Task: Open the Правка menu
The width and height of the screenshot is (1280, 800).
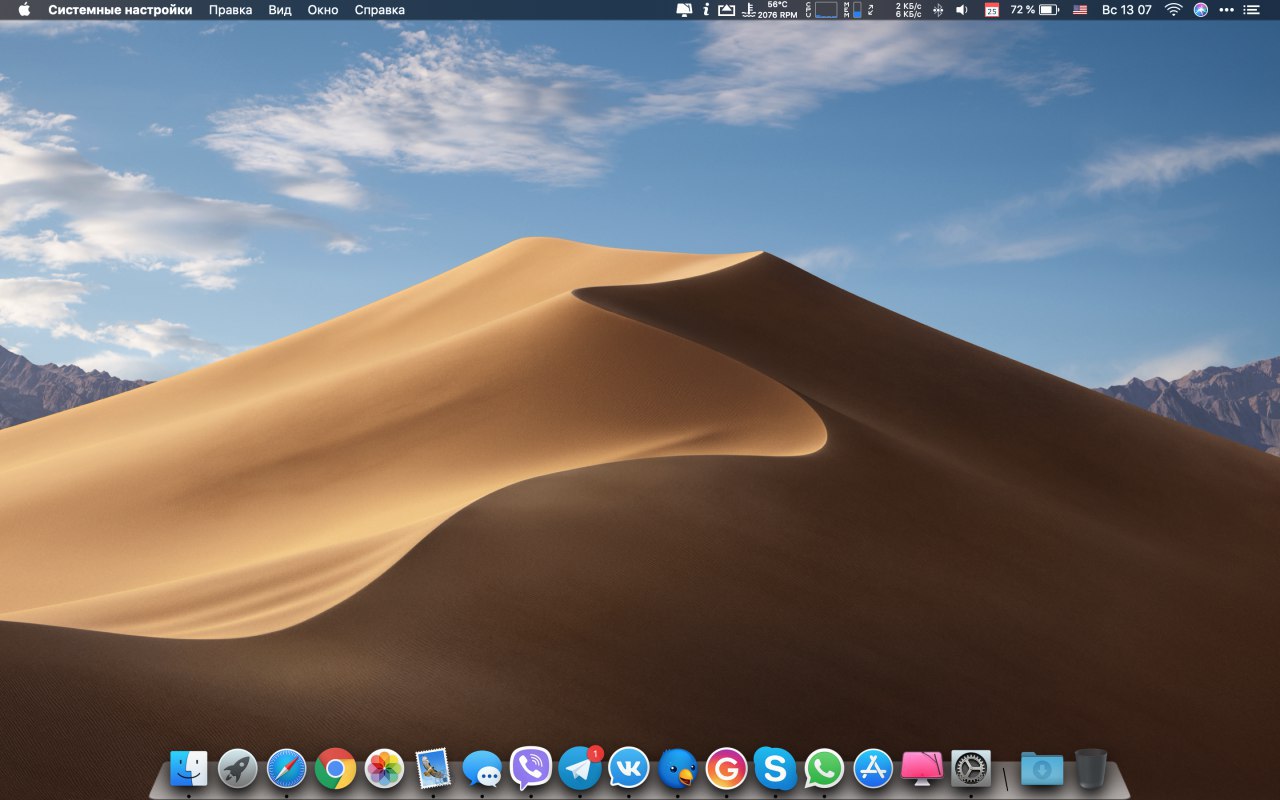Action: click(x=230, y=10)
